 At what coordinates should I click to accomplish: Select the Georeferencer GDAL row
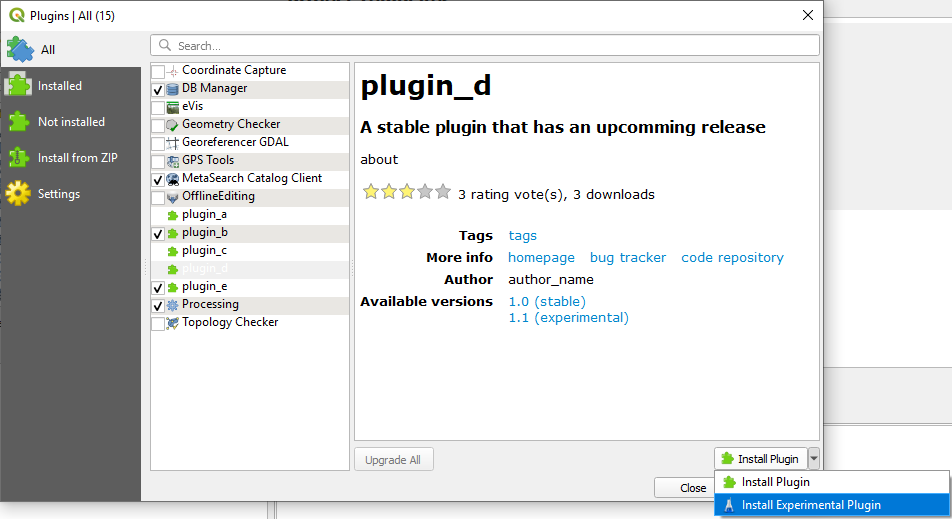pyautogui.click(x=250, y=143)
